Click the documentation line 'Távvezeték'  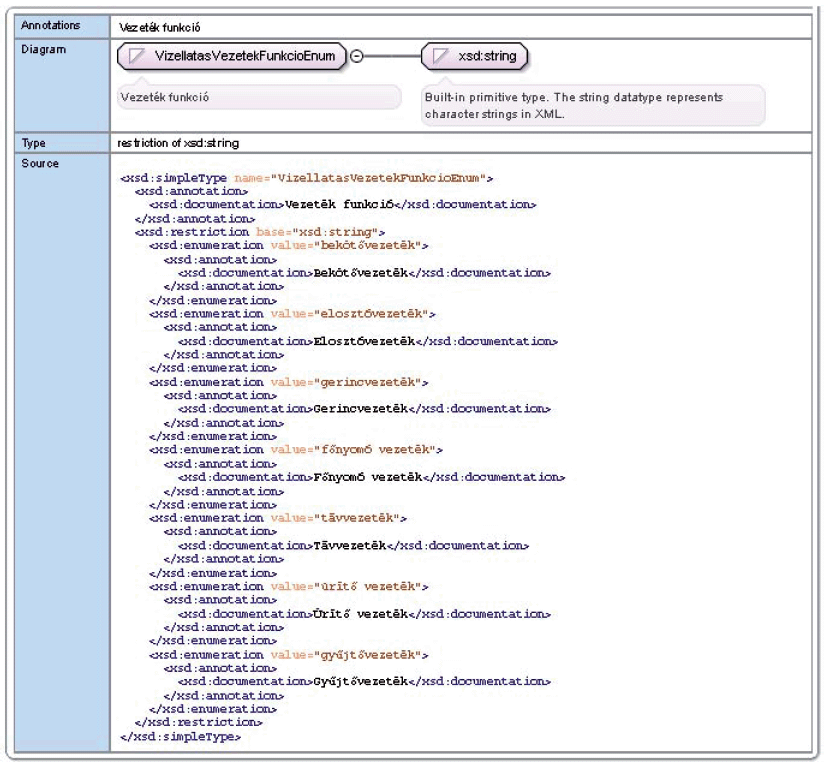pos(353,546)
